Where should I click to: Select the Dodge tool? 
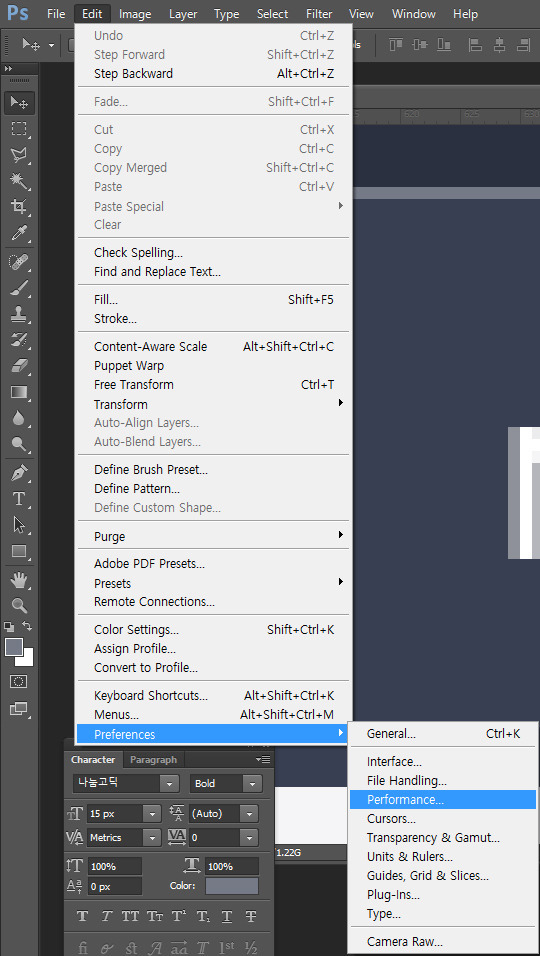click(19, 444)
